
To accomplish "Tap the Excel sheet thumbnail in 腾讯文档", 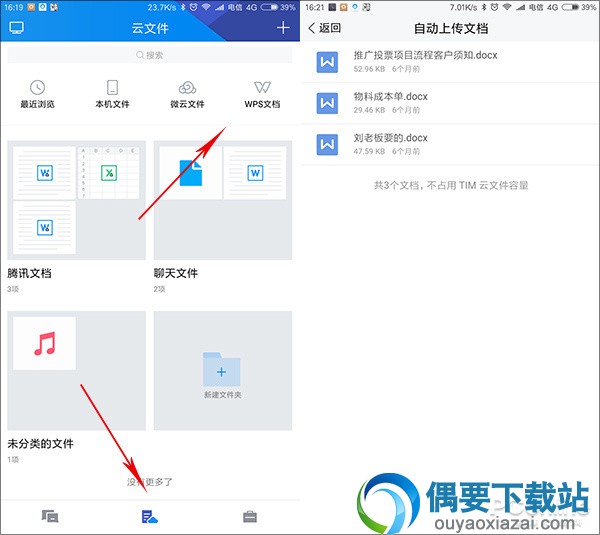I will click(109, 173).
